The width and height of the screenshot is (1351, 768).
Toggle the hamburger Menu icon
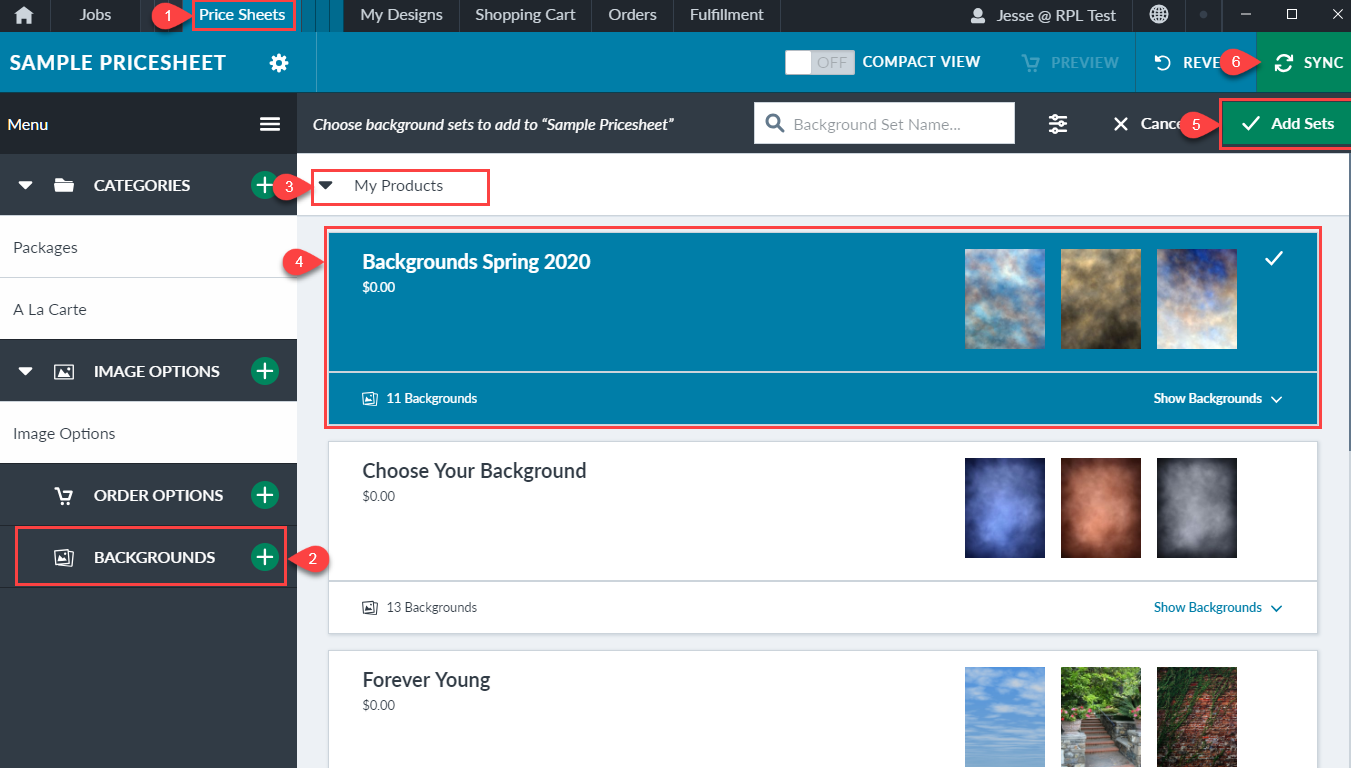point(270,124)
